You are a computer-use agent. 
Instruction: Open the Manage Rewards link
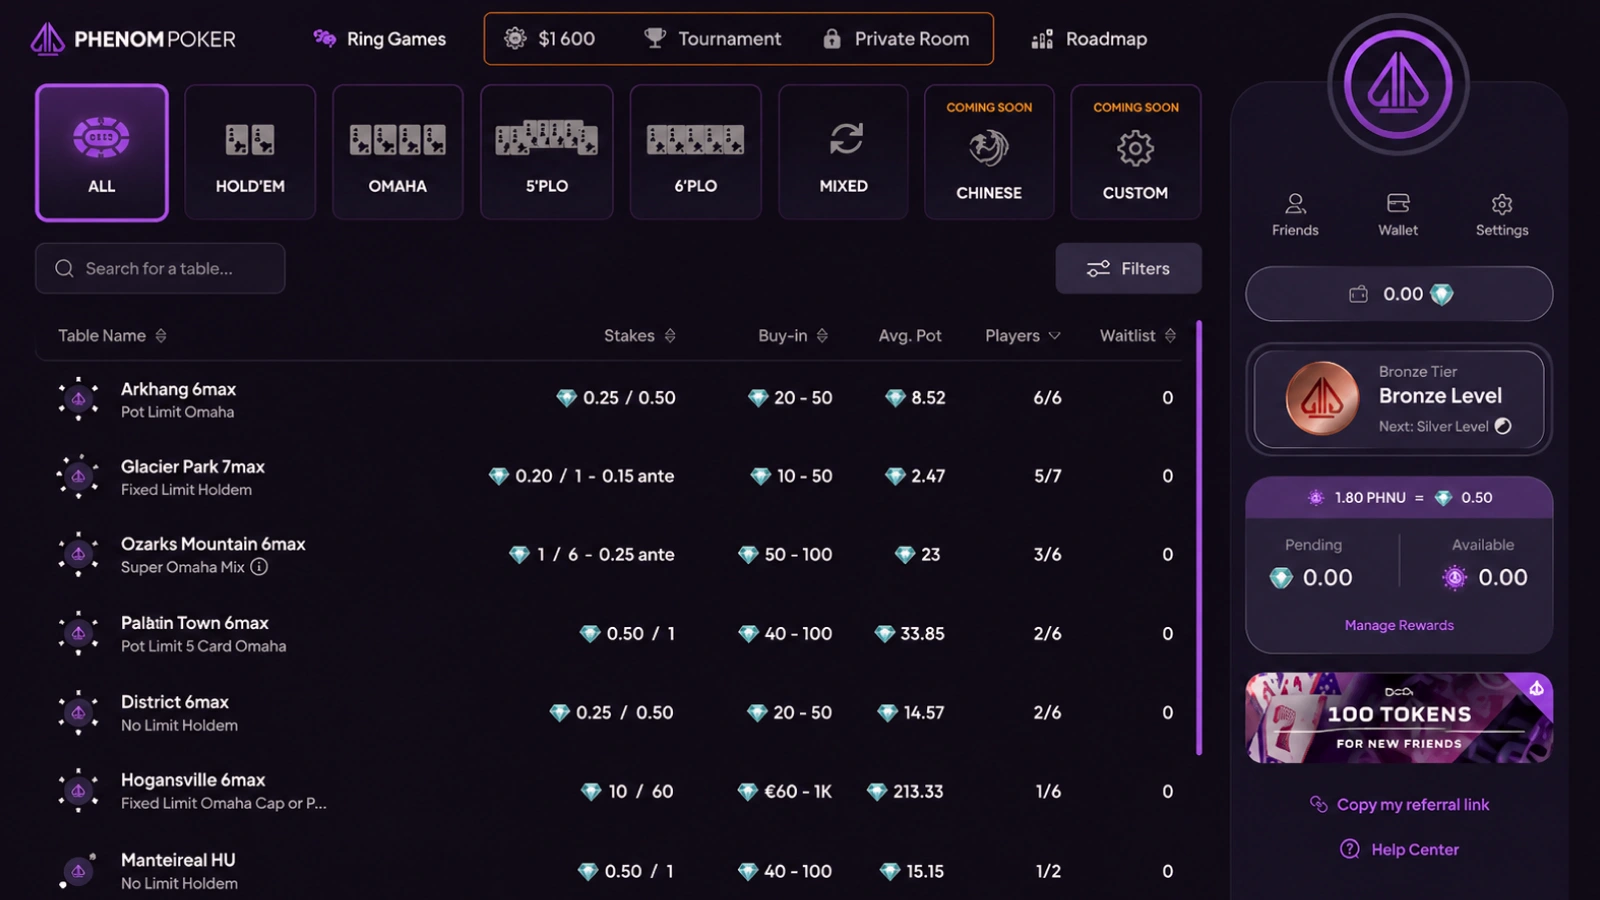(1399, 625)
